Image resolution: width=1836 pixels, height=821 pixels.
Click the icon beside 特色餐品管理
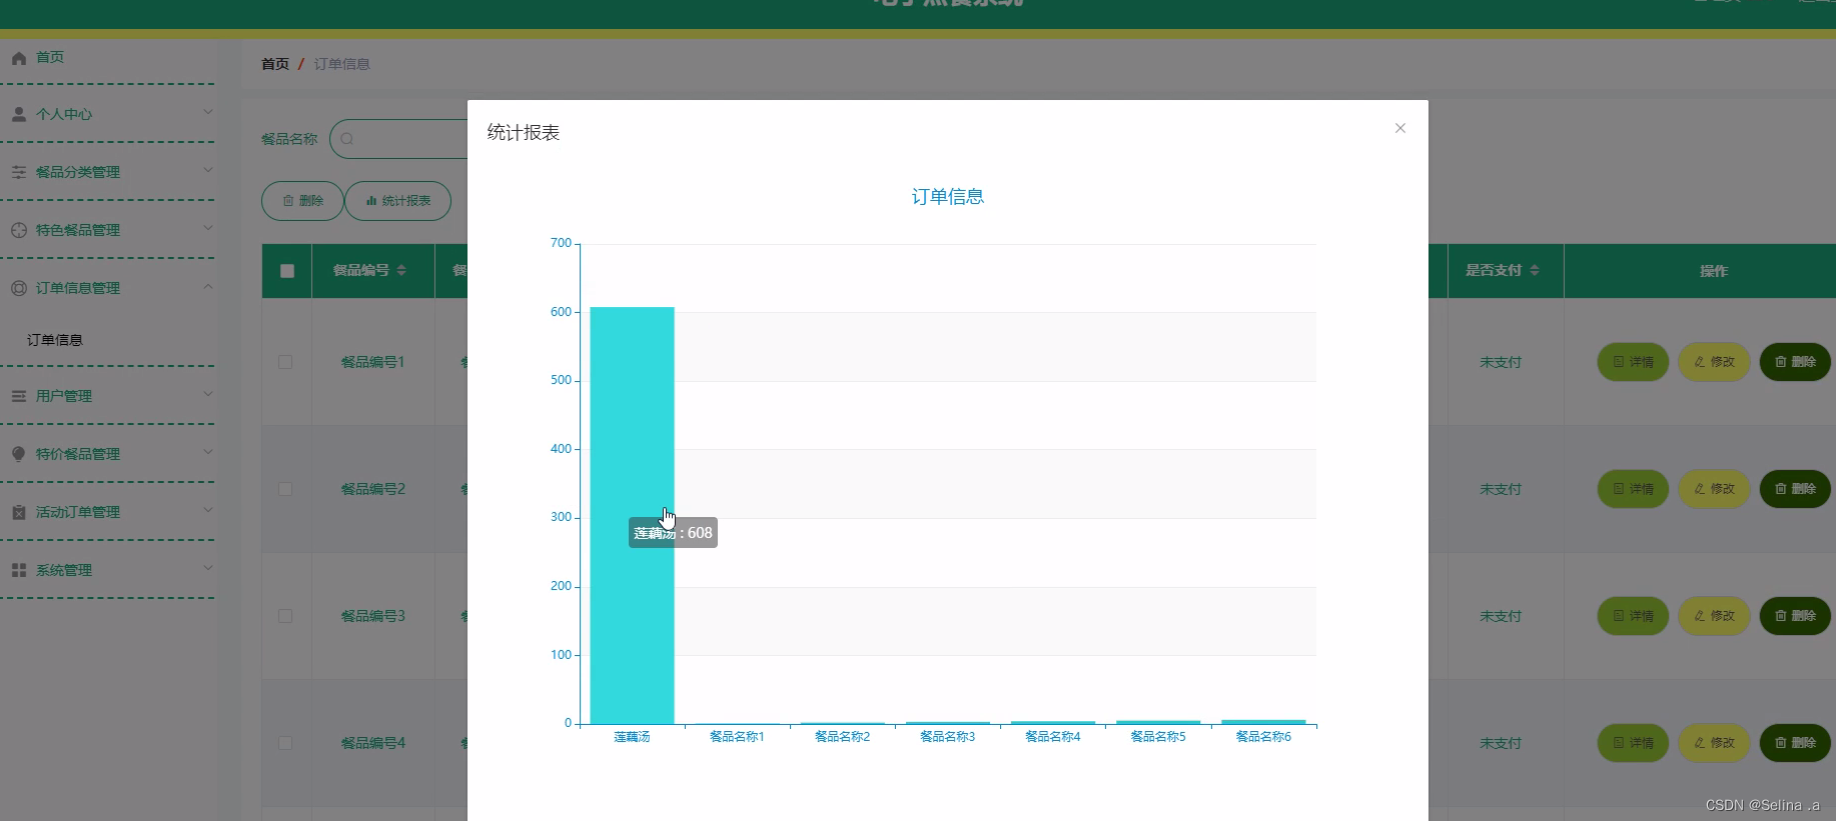point(19,230)
